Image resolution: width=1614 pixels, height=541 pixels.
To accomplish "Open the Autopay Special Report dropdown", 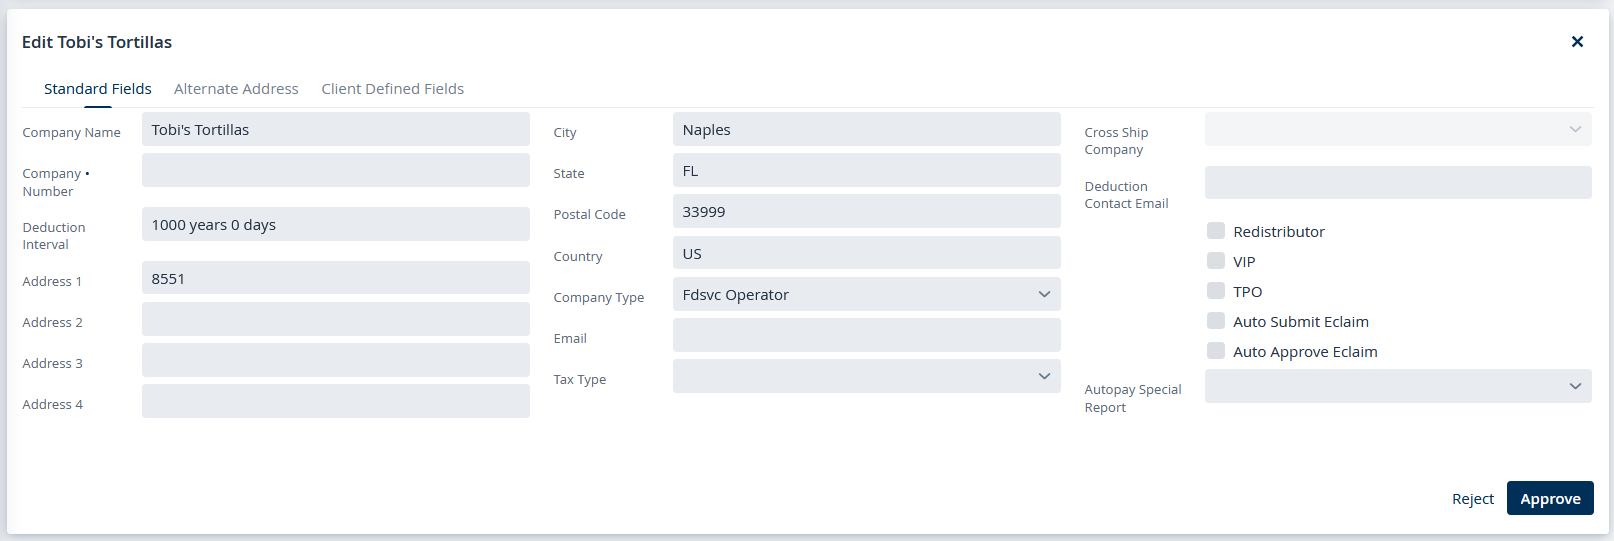I will (x=1398, y=386).
